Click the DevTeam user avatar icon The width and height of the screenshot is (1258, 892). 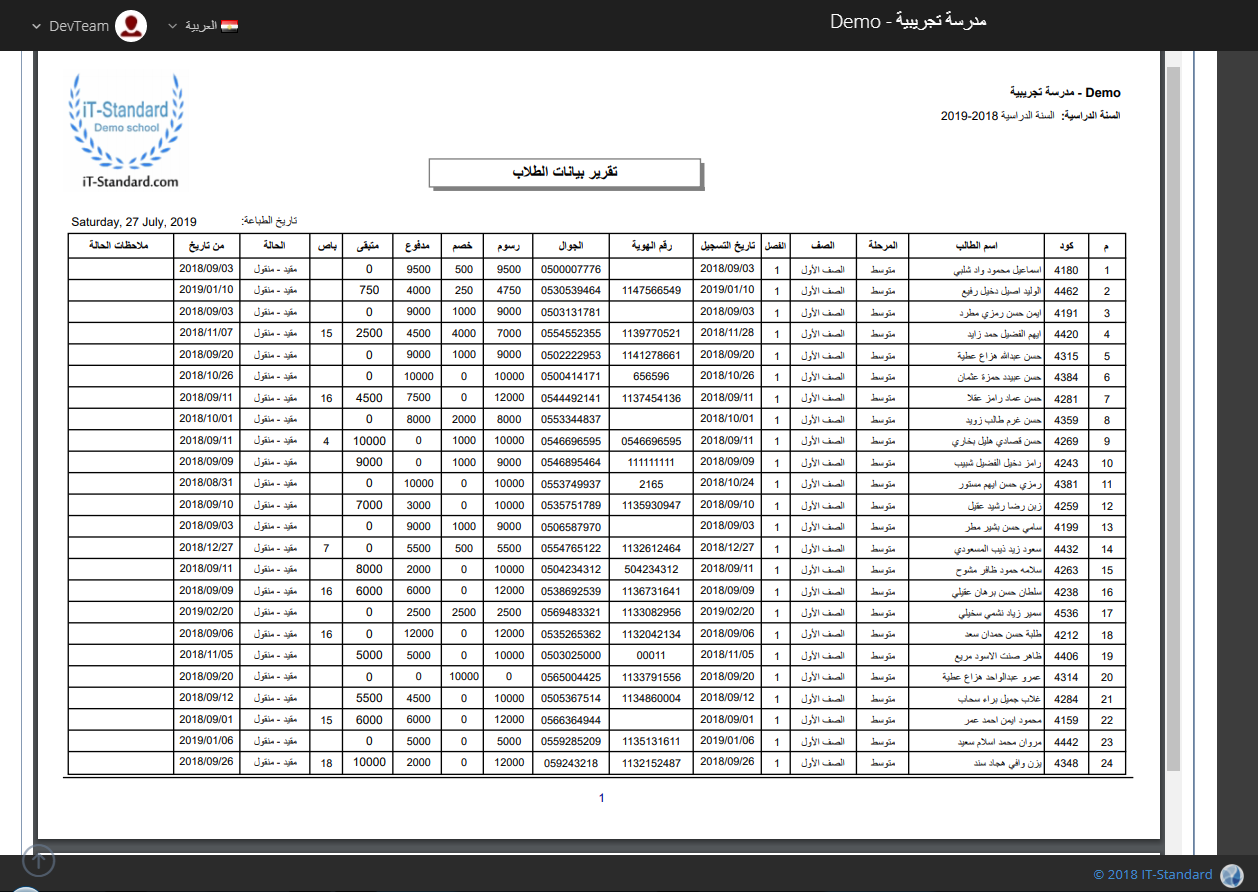coord(131,26)
